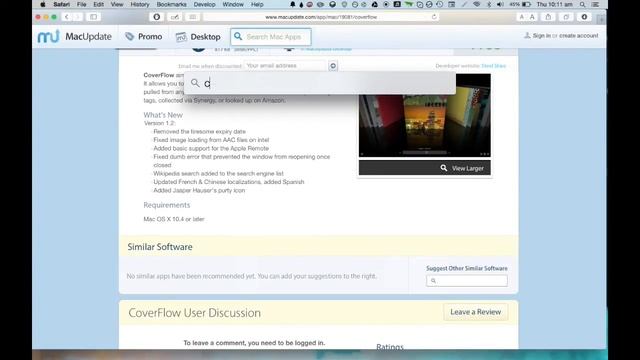The image size is (640, 360).
Task: Go forward with Safari's forward arrow
Action: 77,17
